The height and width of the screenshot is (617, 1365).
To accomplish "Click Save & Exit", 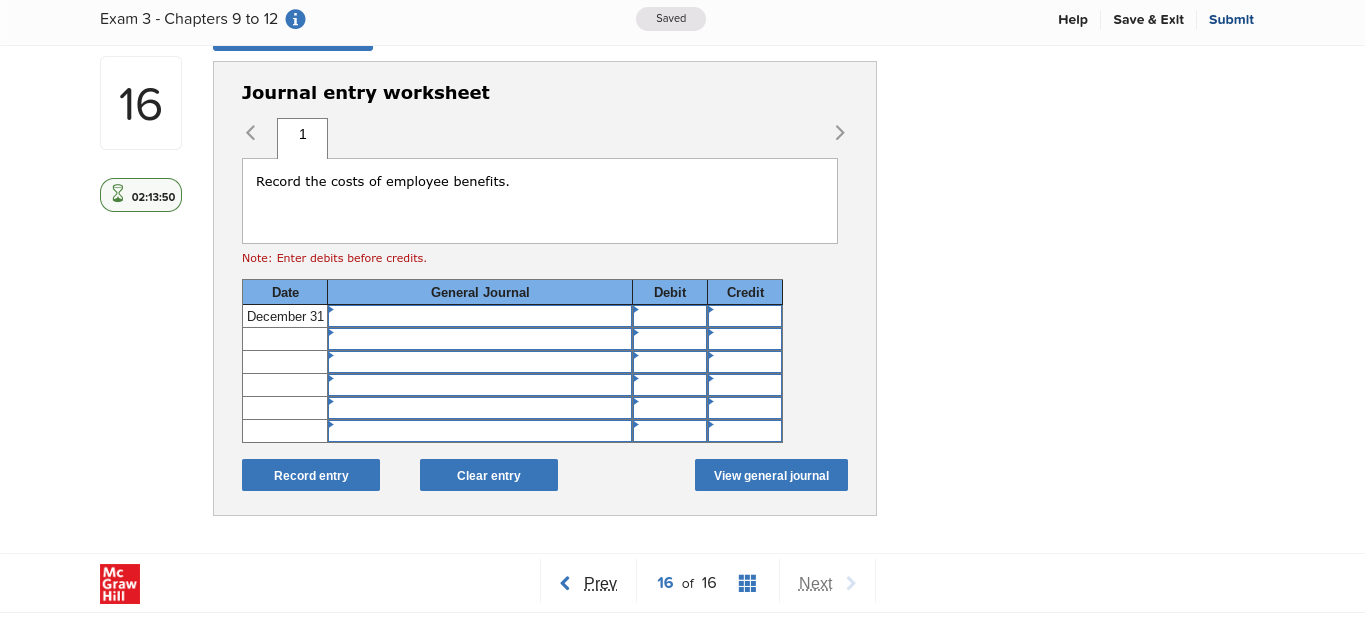I will (x=1148, y=19).
